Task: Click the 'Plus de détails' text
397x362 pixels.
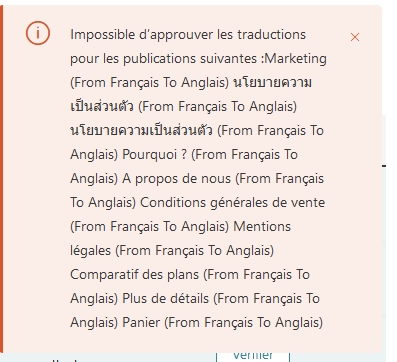Action: 165,299
